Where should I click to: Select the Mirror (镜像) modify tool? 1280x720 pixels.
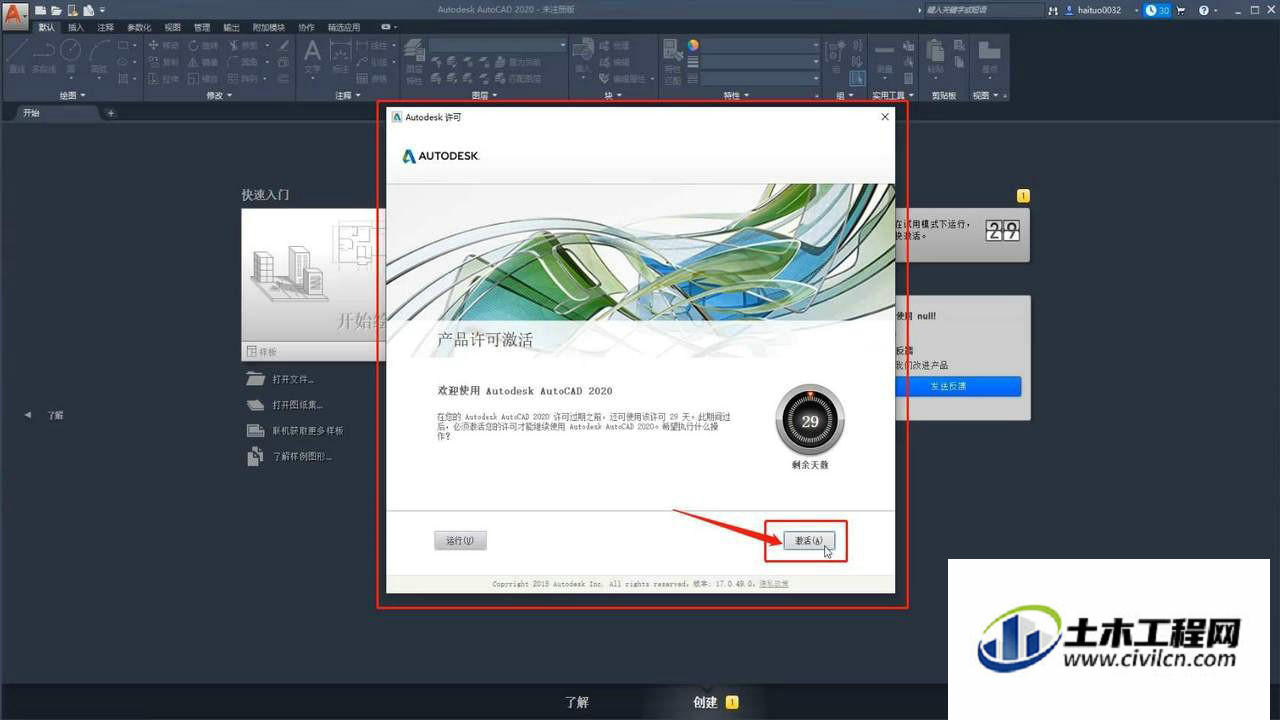pos(203,62)
